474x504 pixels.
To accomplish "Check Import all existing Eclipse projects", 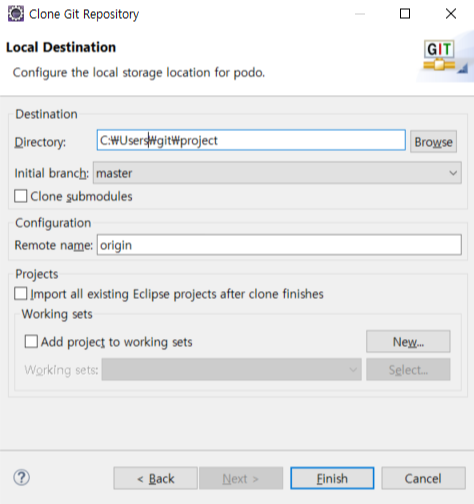I will tap(21, 294).
